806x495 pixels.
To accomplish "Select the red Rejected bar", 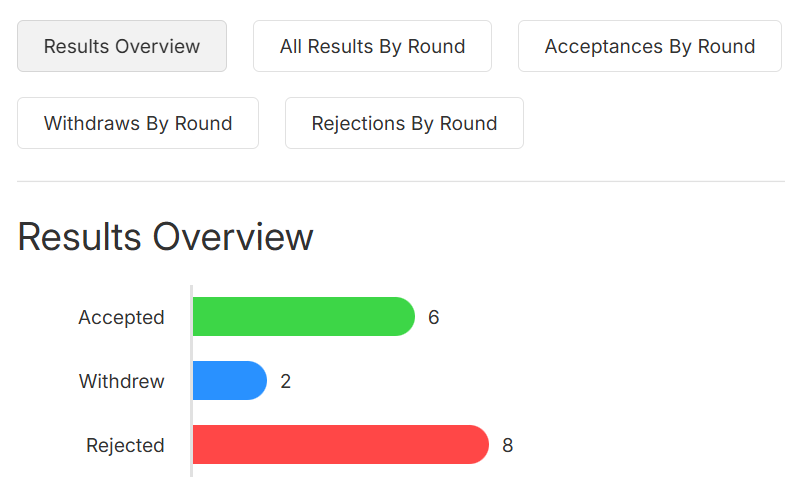I will pos(341,445).
